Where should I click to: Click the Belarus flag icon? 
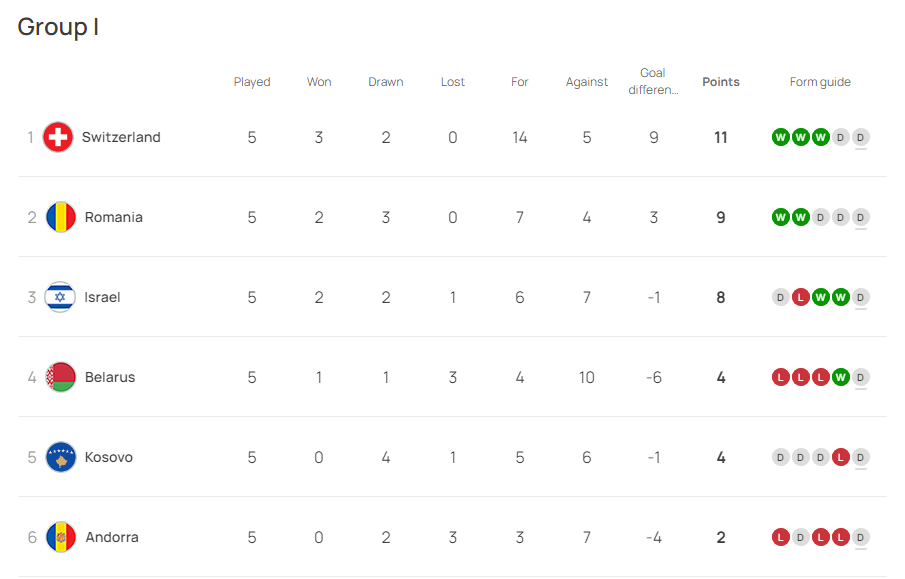[x=60, y=377]
